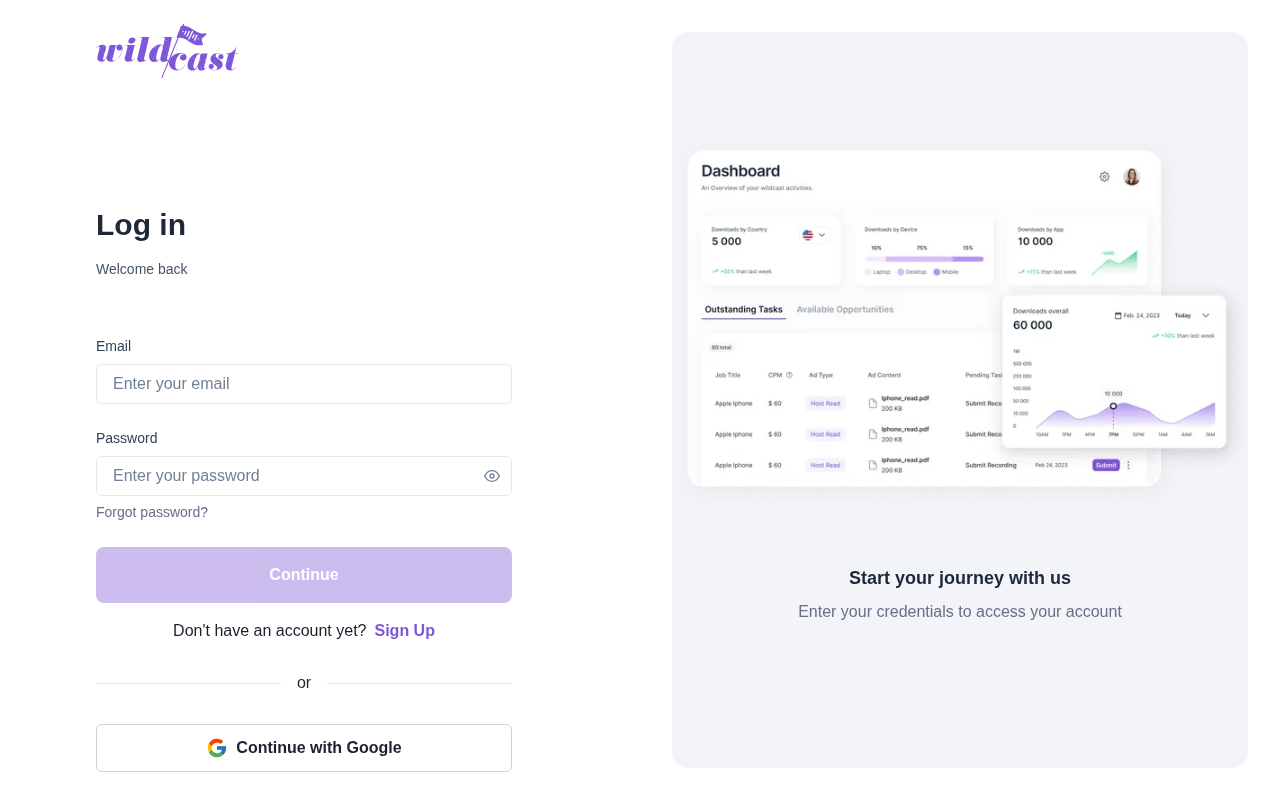Click the device usage progress bar in preview
Image resolution: width=1280 pixels, height=800 pixels.
[x=925, y=259]
